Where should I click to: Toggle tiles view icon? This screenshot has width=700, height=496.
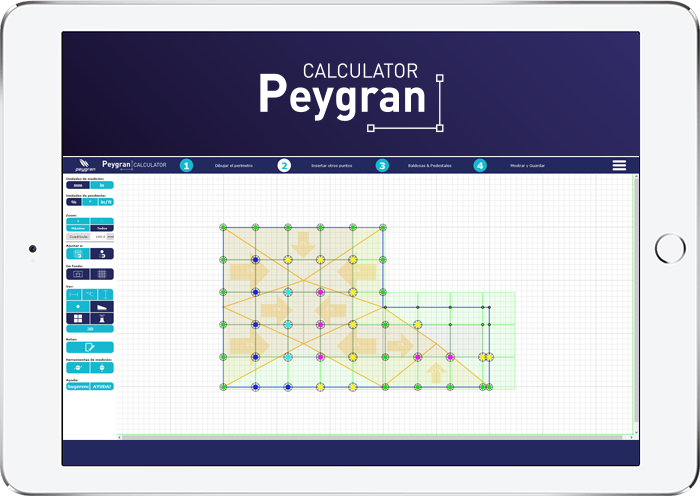[78, 318]
